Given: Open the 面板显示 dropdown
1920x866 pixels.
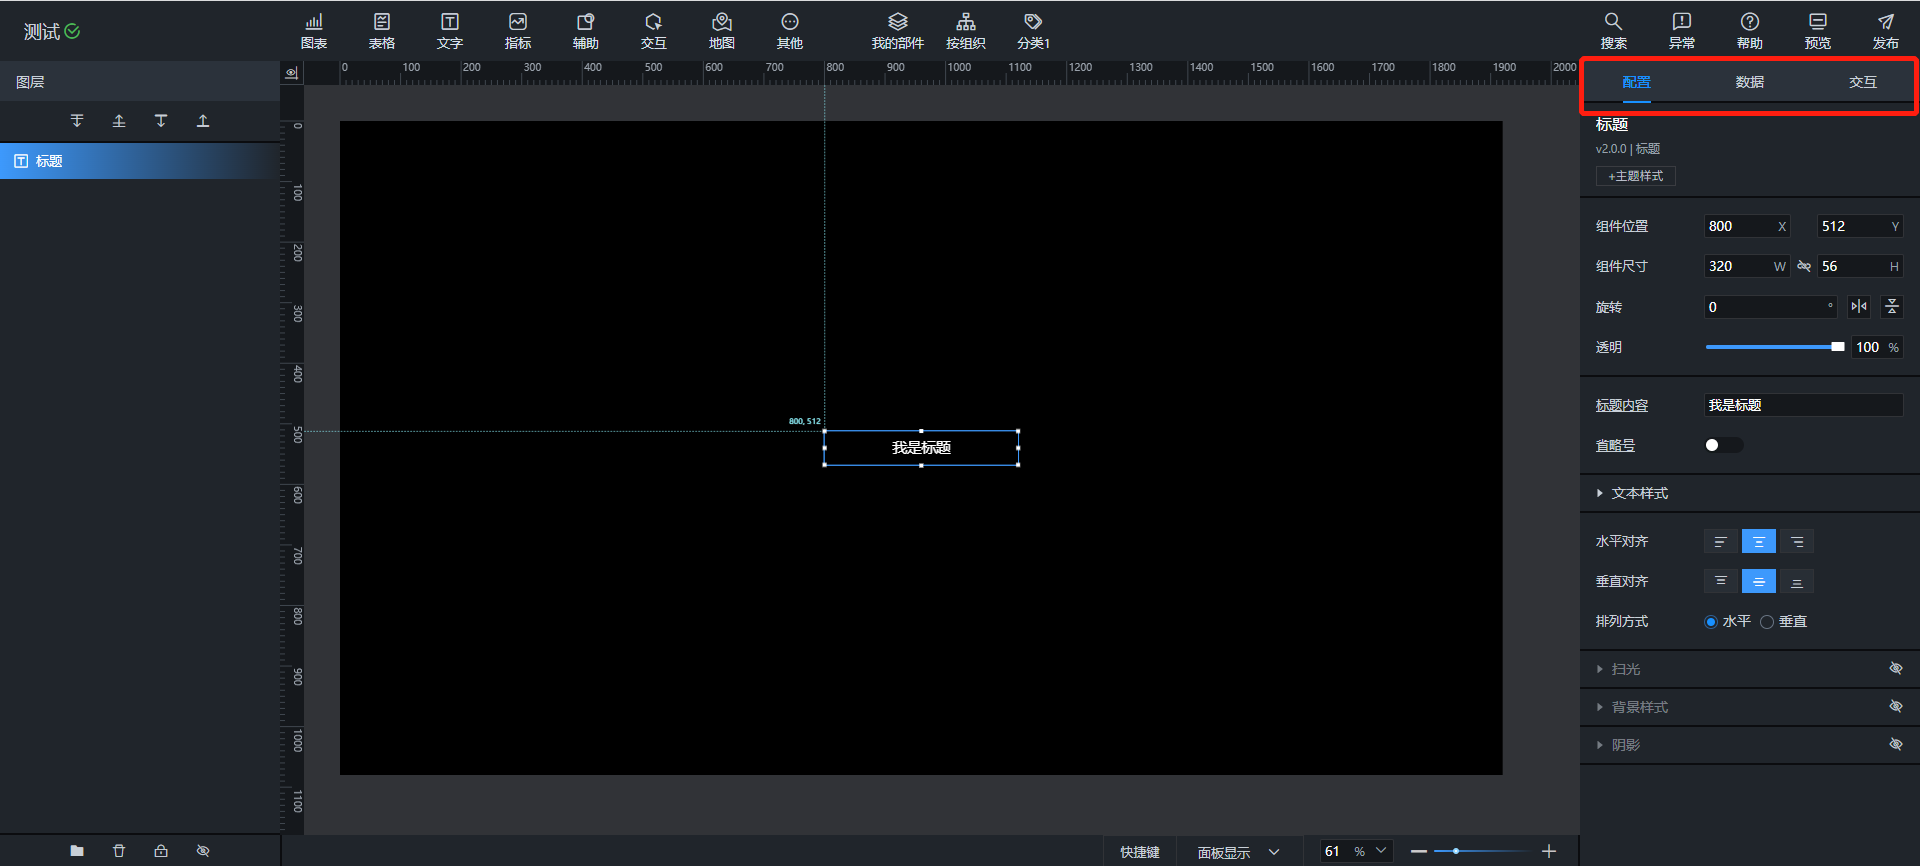Looking at the screenshot, I should (1238, 852).
